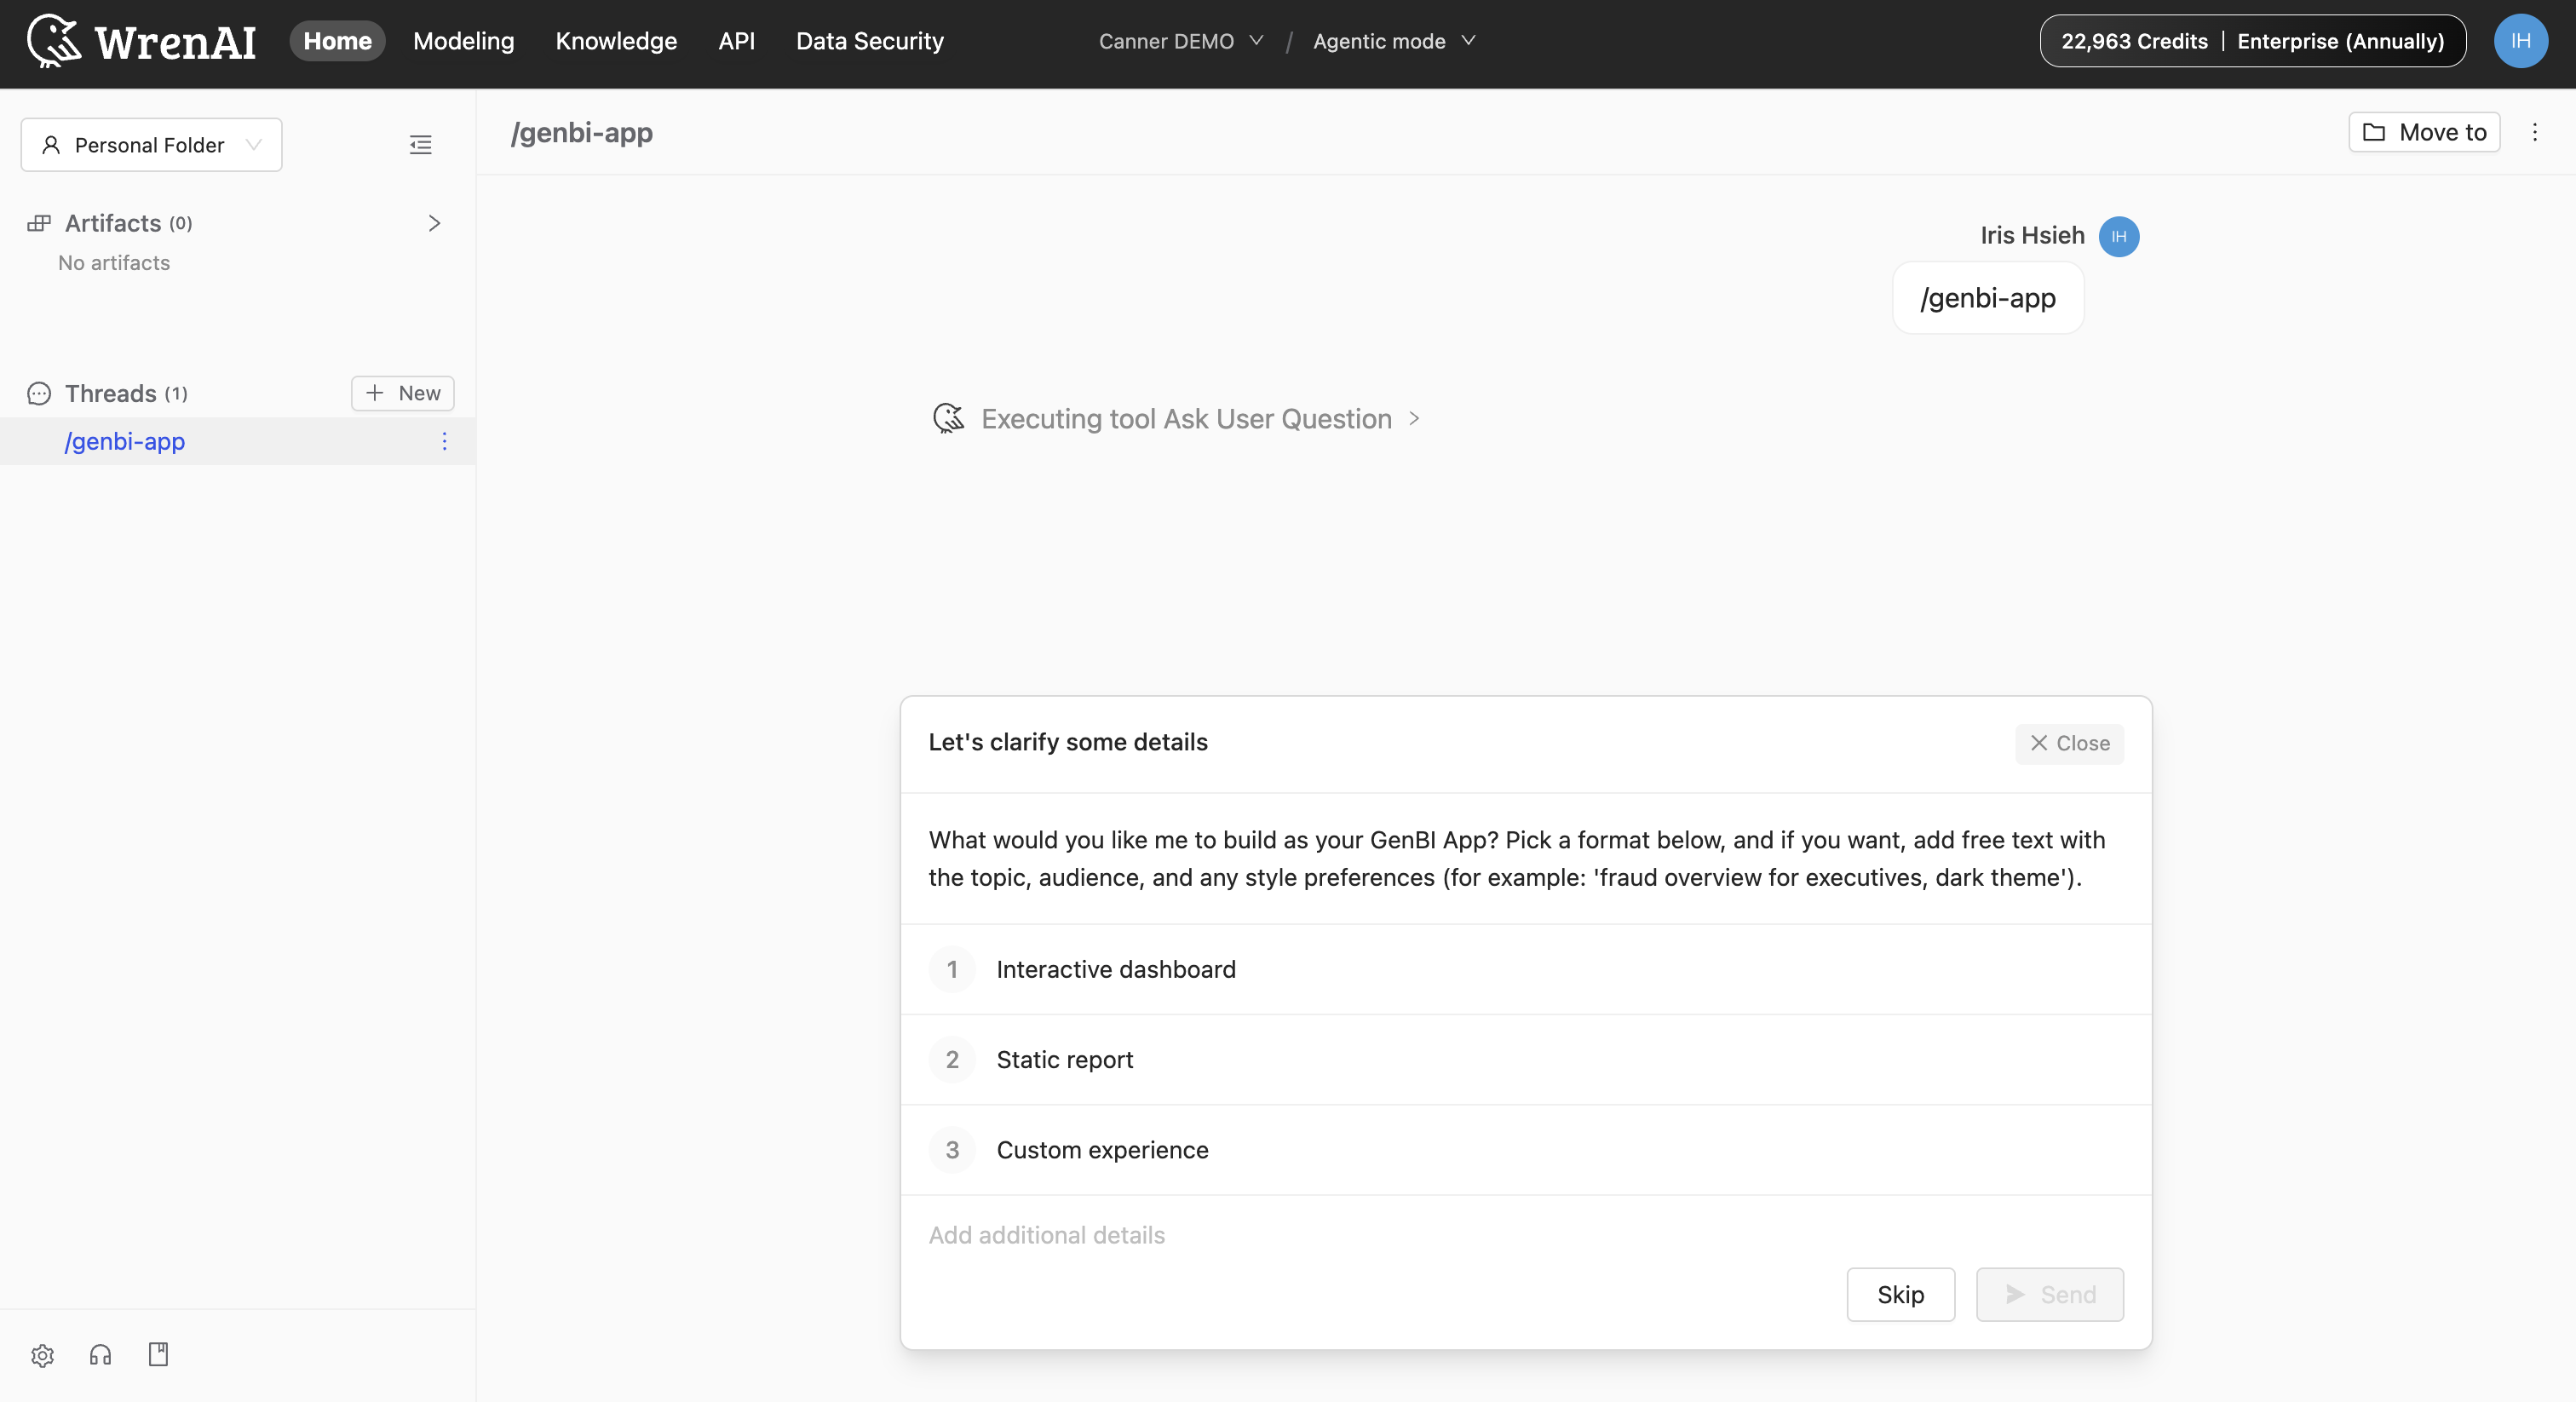The height and width of the screenshot is (1402, 2576).
Task: Select Interactive dashboard option
Action: tap(1526, 969)
